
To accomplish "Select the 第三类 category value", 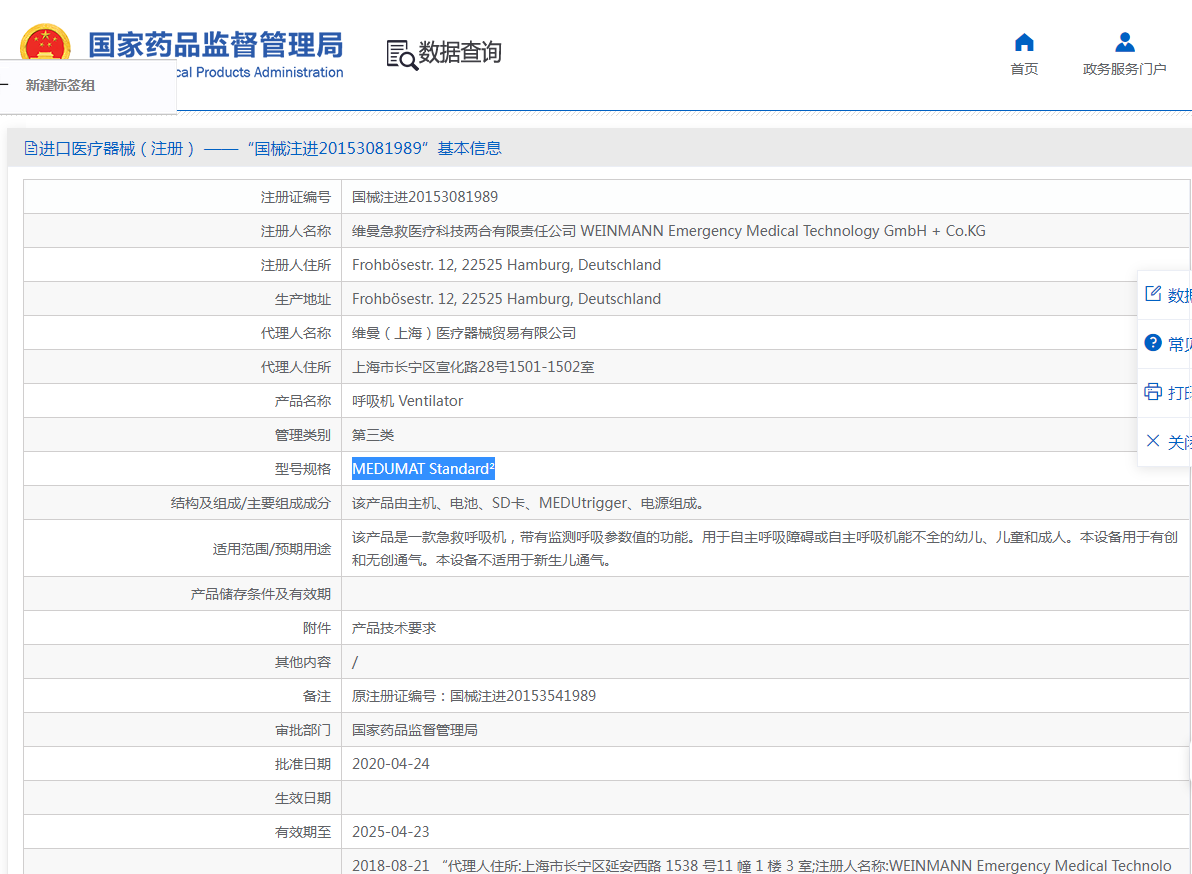I will 373,435.
